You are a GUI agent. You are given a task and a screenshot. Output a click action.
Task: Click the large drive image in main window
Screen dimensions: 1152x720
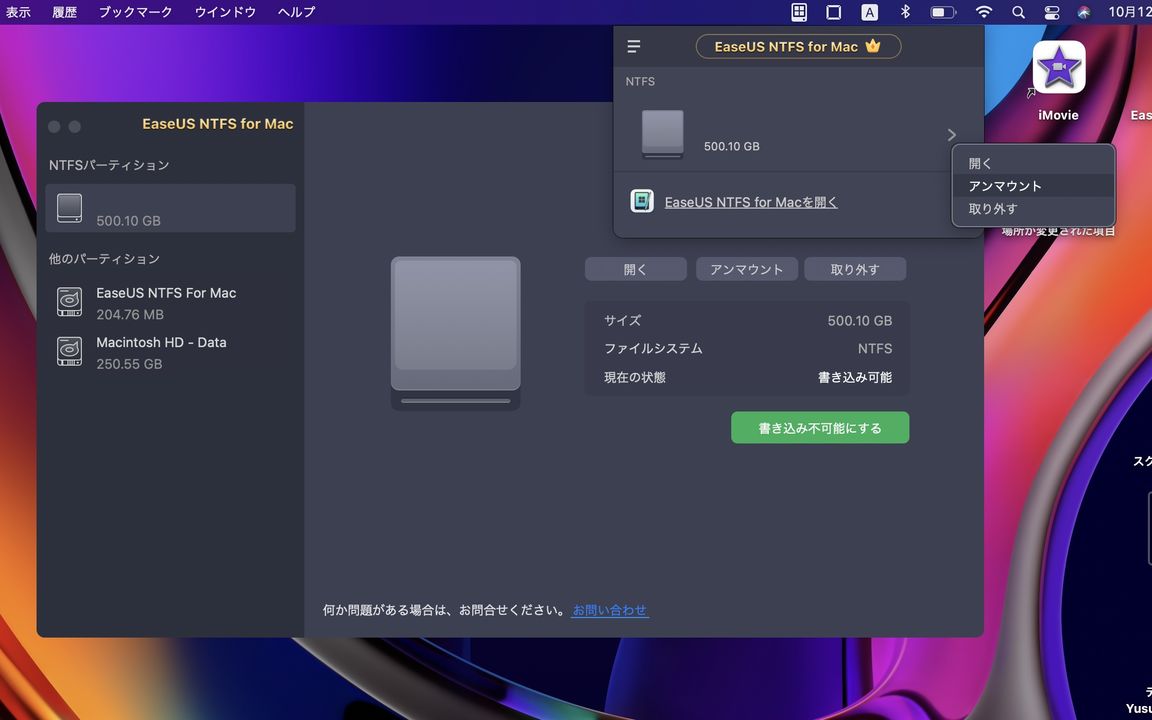pos(456,333)
